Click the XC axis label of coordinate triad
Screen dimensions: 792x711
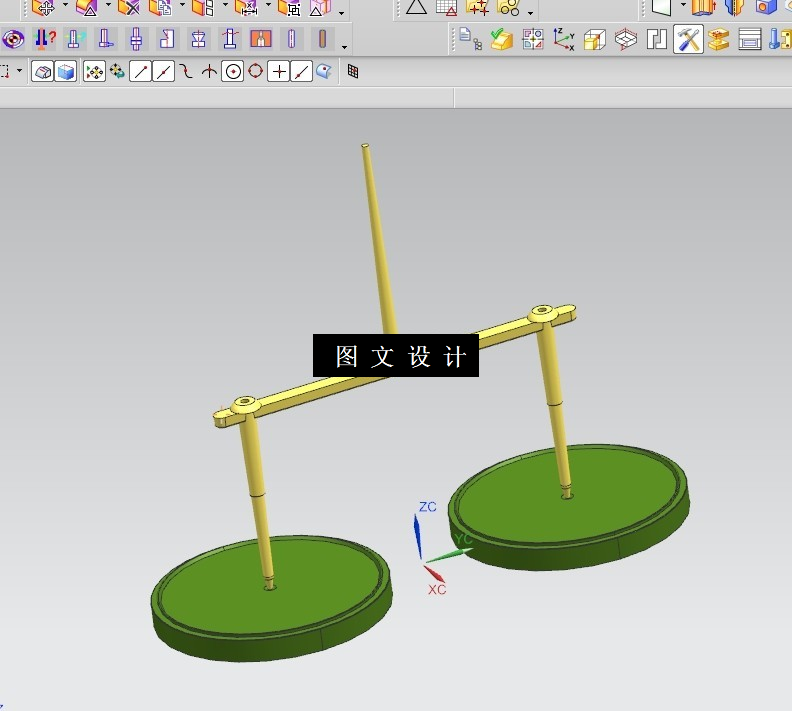click(x=437, y=590)
